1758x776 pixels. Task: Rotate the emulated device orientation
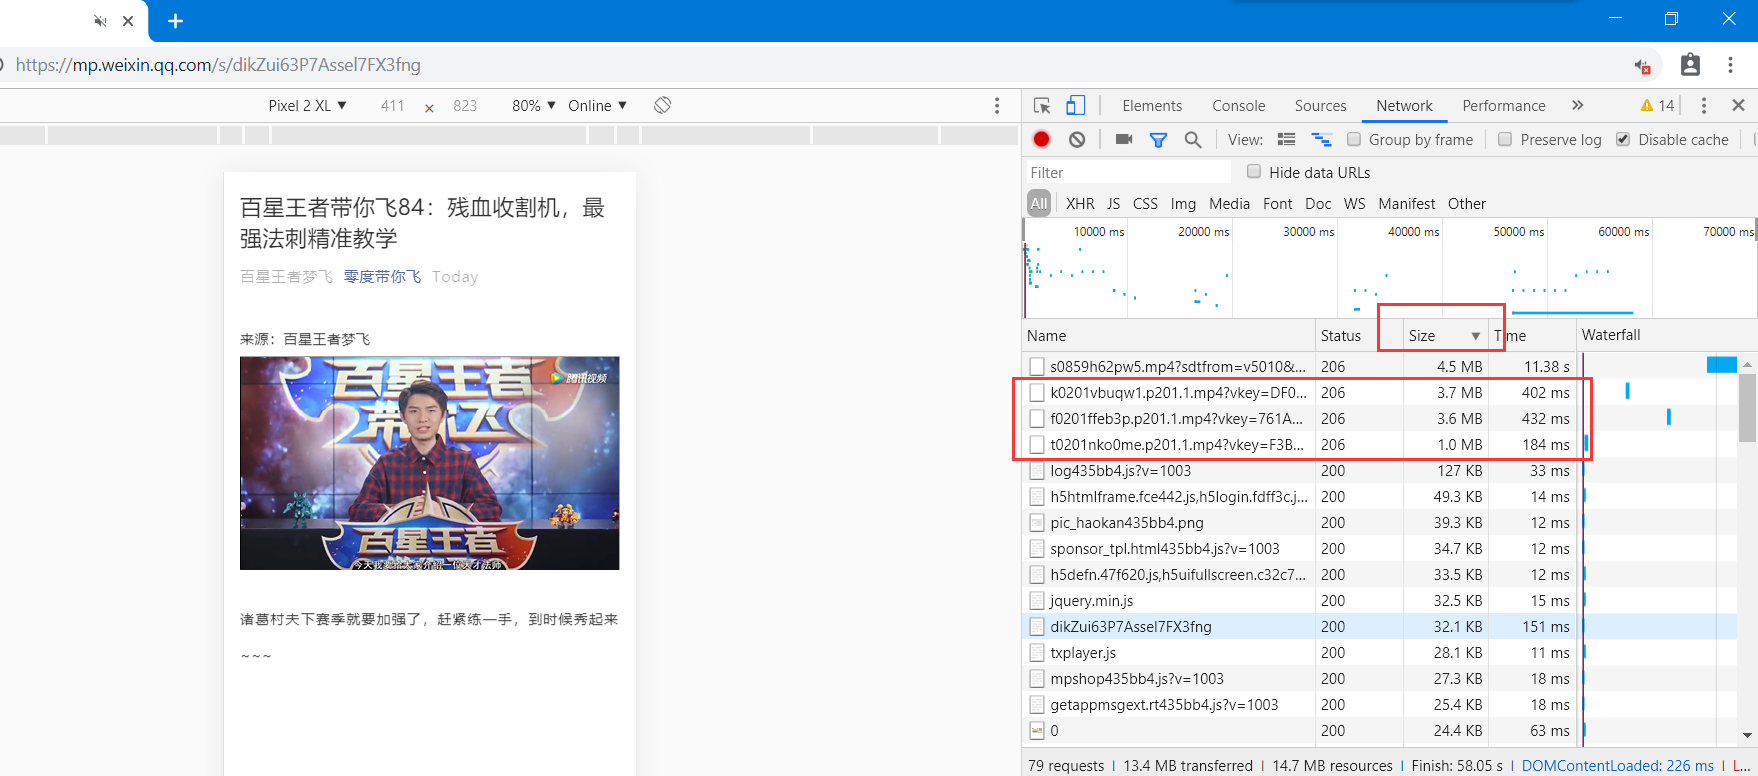click(662, 105)
